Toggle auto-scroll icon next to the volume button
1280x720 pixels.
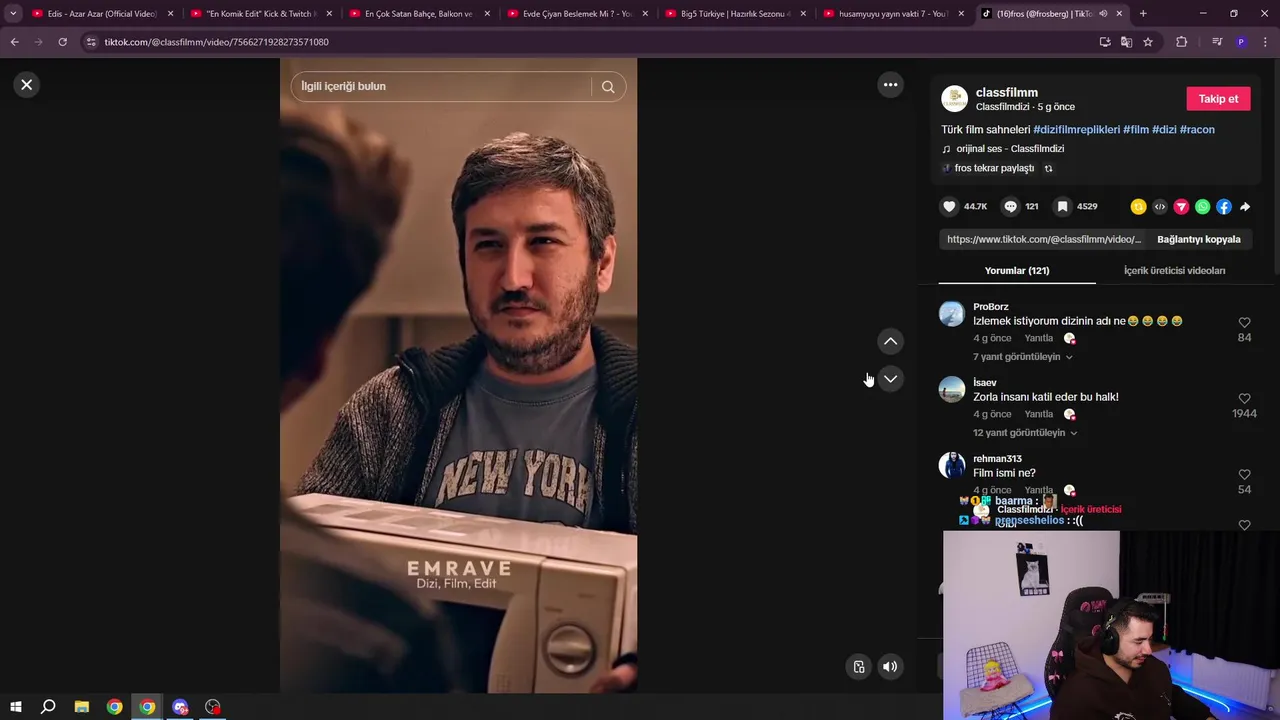point(858,667)
